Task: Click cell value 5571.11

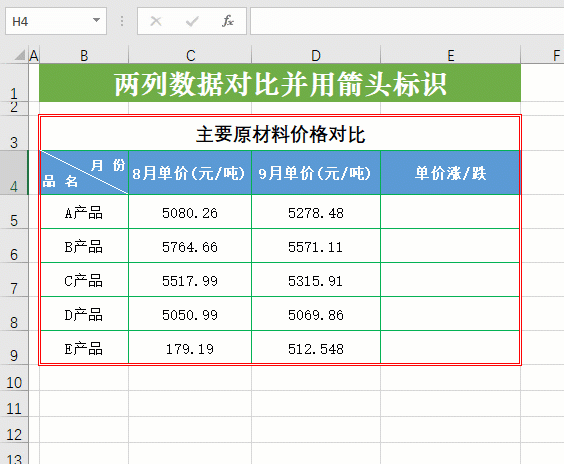Action: (x=316, y=246)
